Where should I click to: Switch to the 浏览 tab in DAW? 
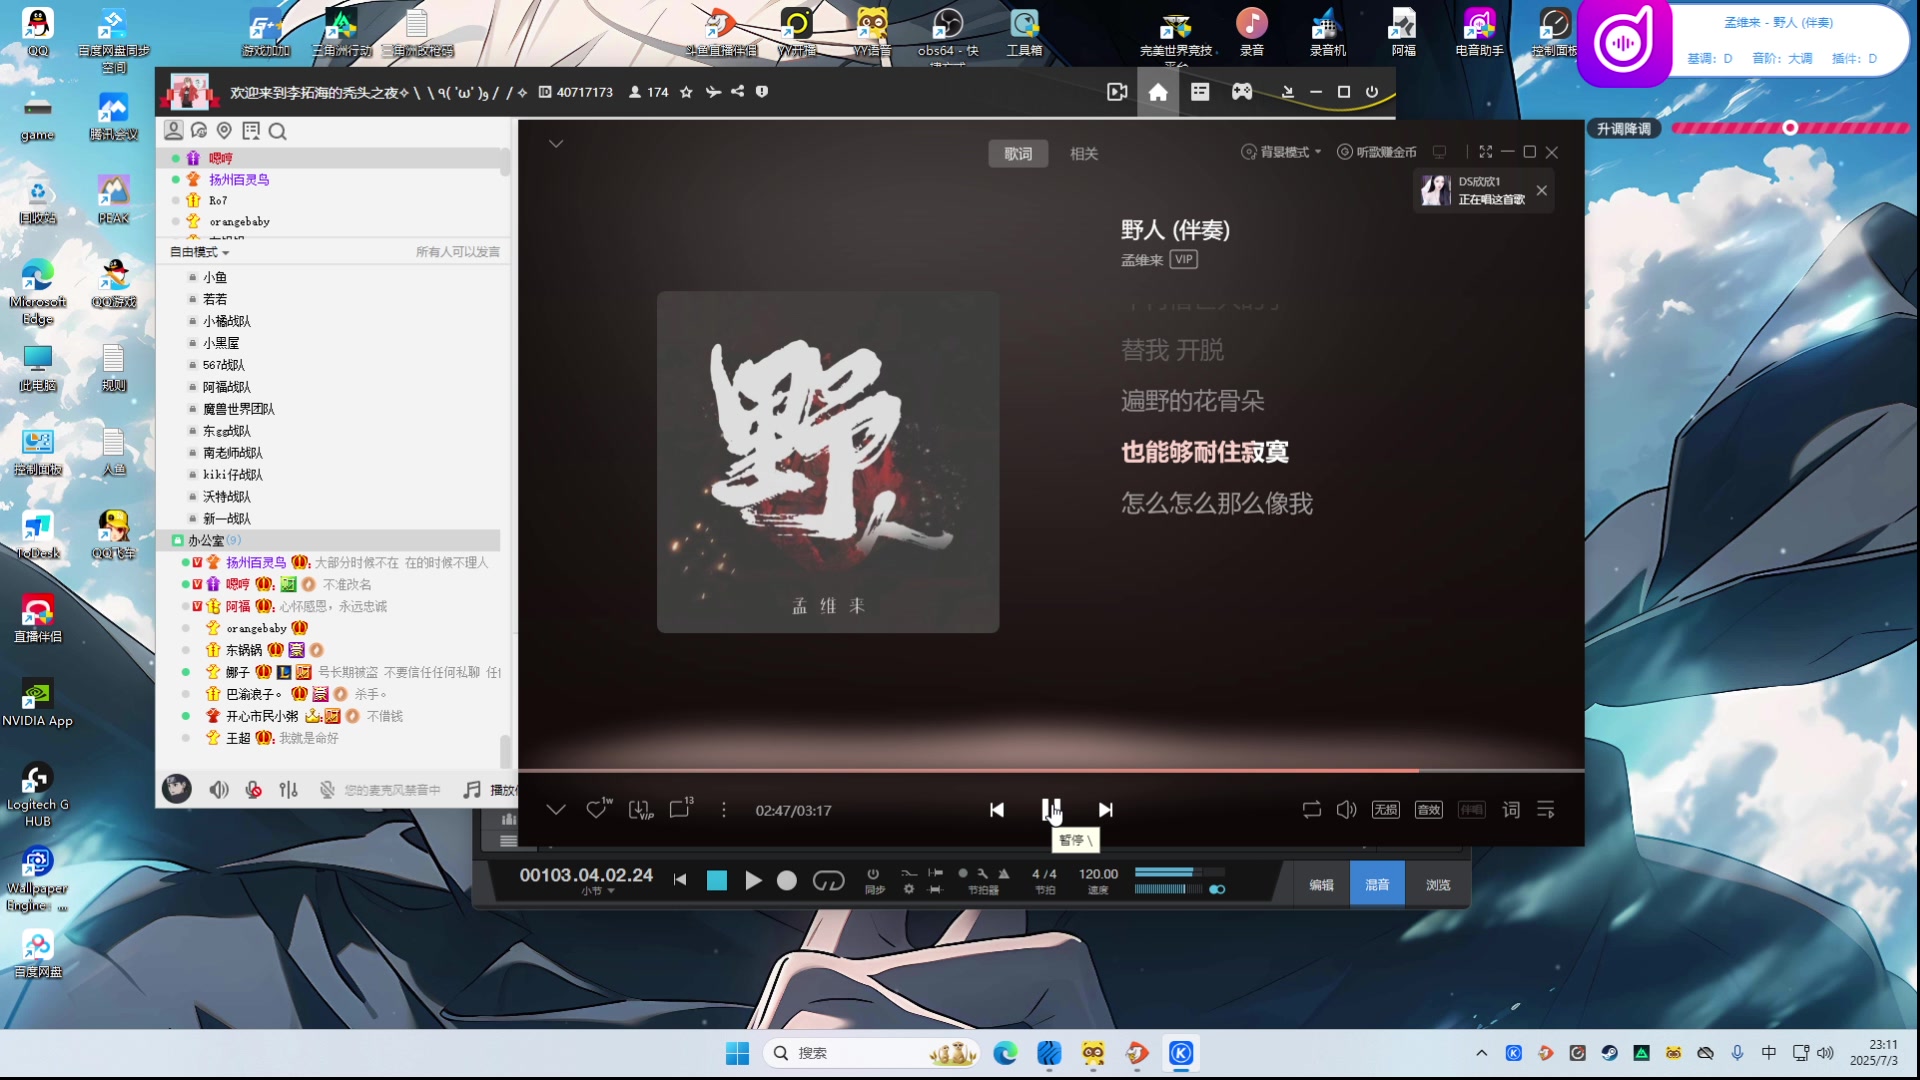click(x=1438, y=885)
